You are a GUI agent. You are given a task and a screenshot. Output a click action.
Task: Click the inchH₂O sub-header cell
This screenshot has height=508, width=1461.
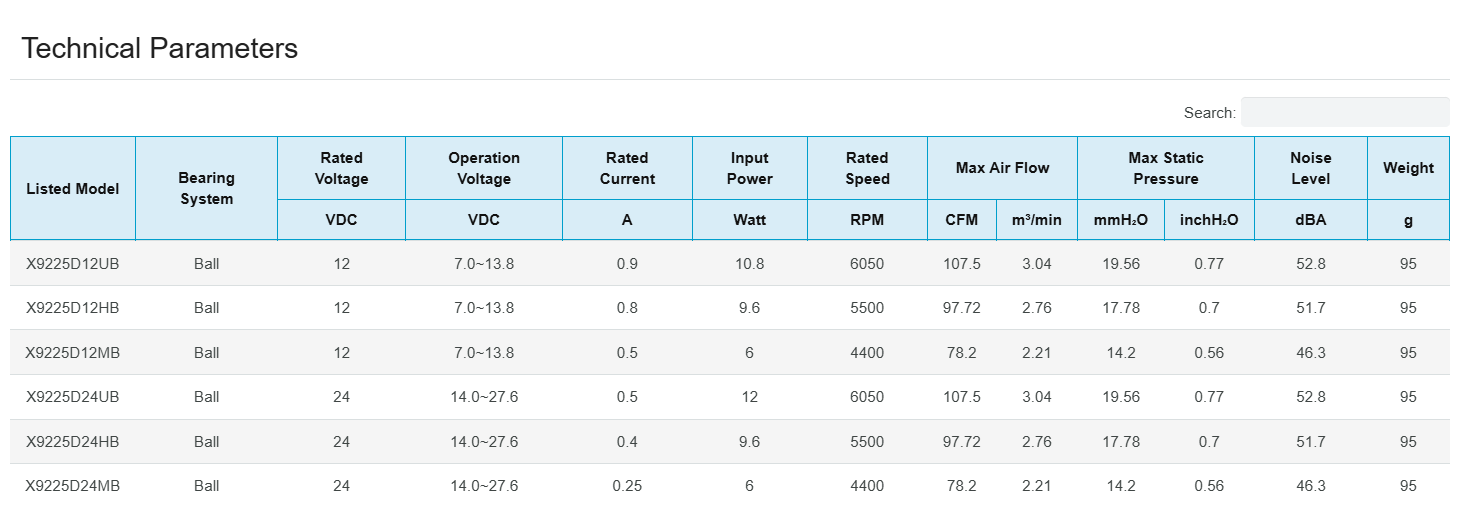click(x=1209, y=220)
